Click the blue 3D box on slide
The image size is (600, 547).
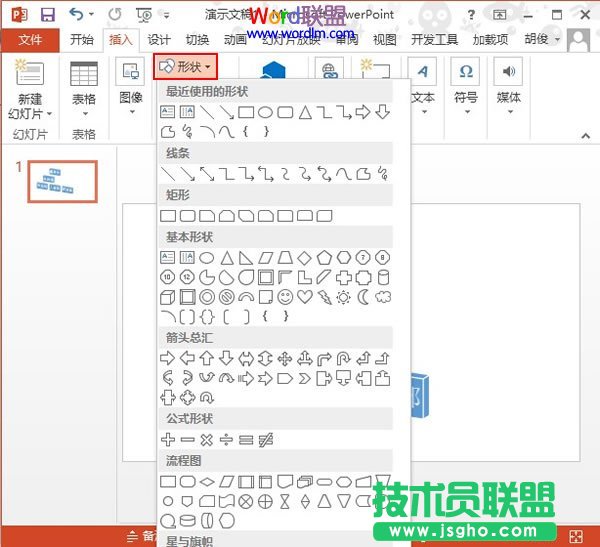tap(420, 395)
